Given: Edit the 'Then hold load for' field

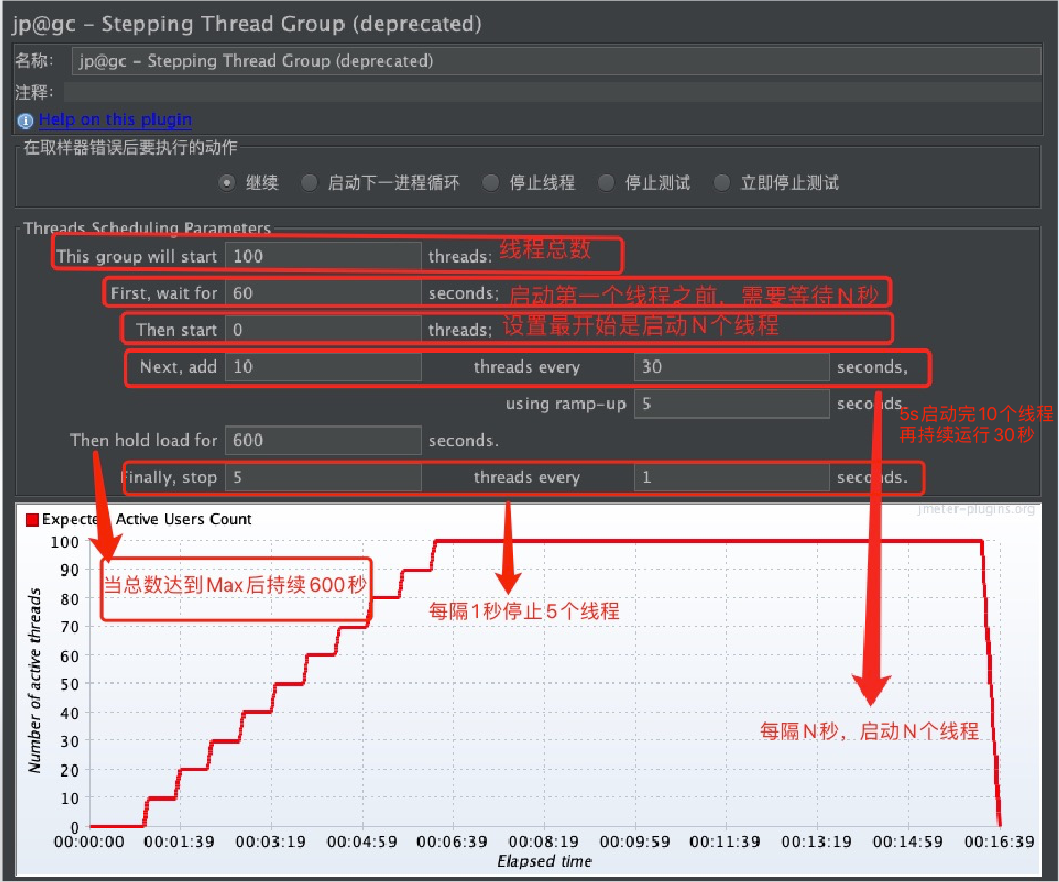Looking at the screenshot, I should (x=324, y=440).
